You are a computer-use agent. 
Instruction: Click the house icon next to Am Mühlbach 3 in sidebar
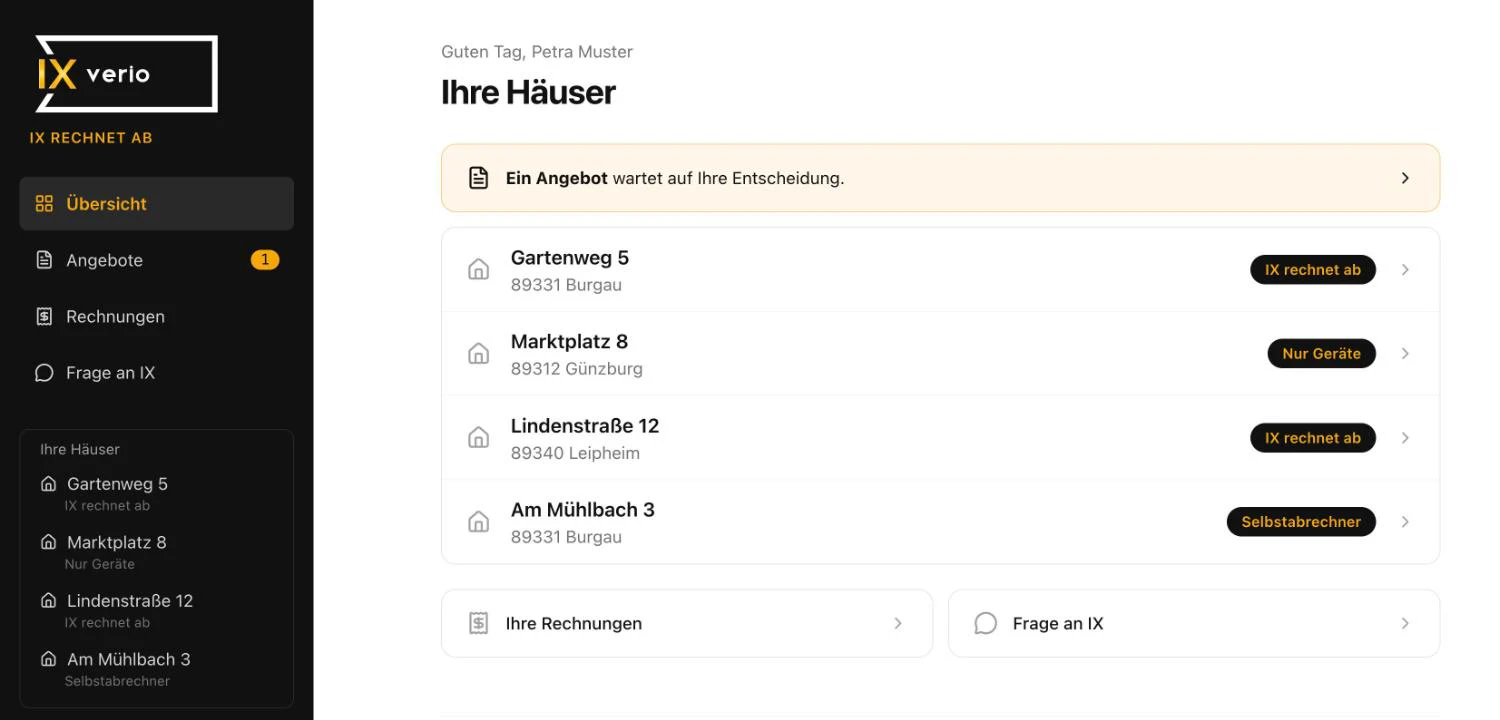48,659
